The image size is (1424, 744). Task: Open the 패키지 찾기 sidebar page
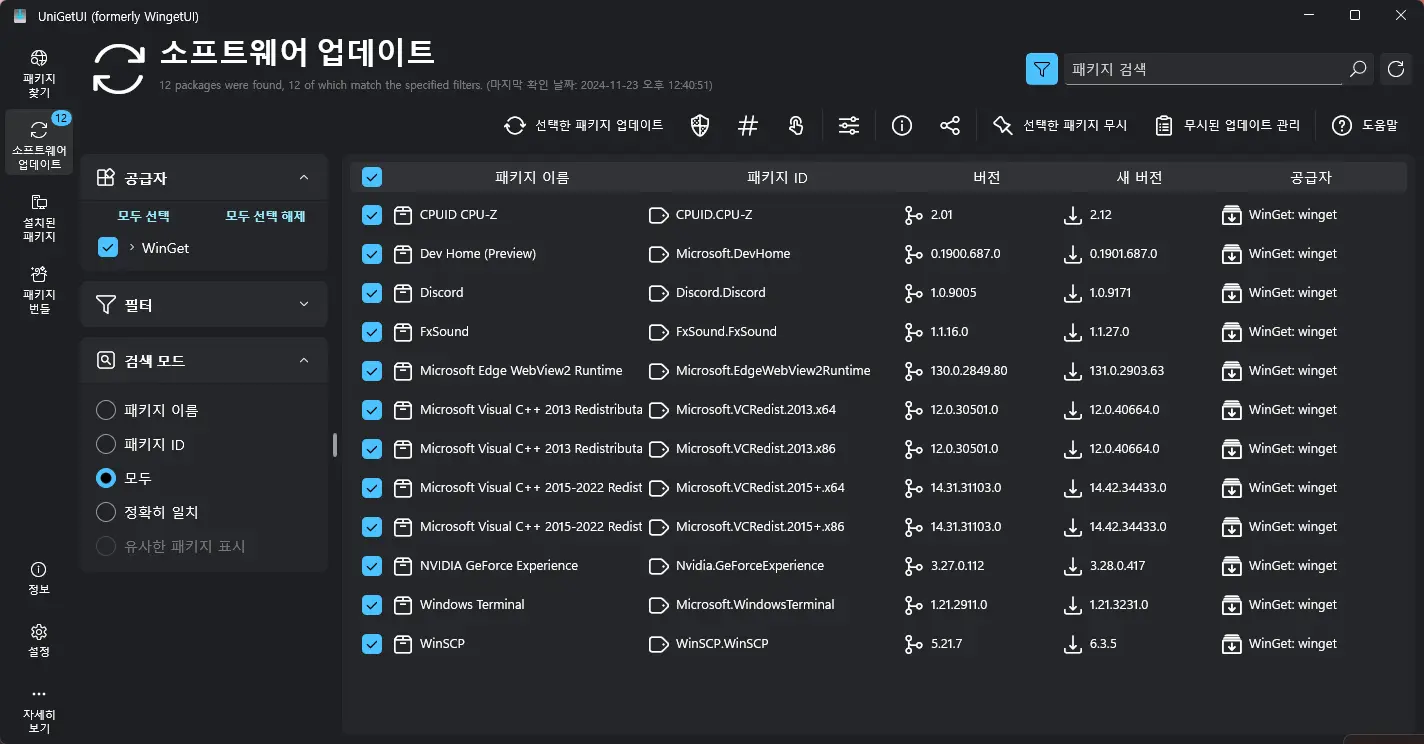coord(39,75)
